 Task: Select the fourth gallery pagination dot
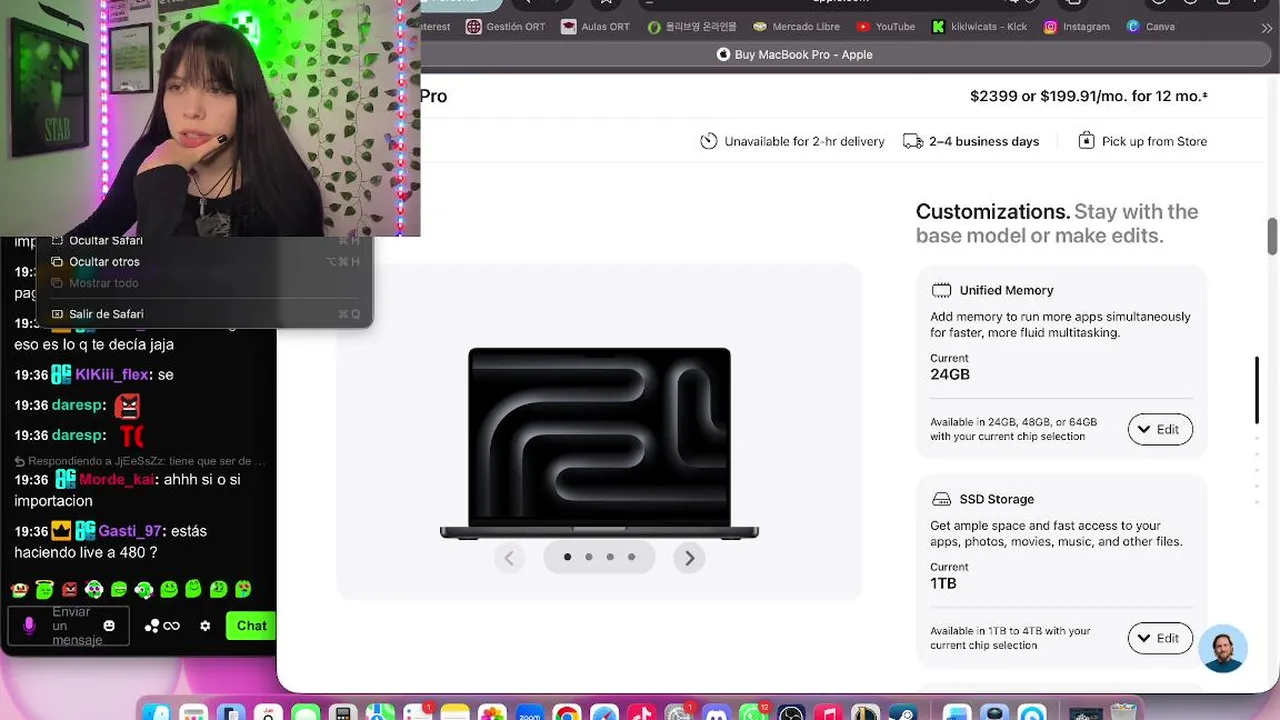tap(631, 557)
